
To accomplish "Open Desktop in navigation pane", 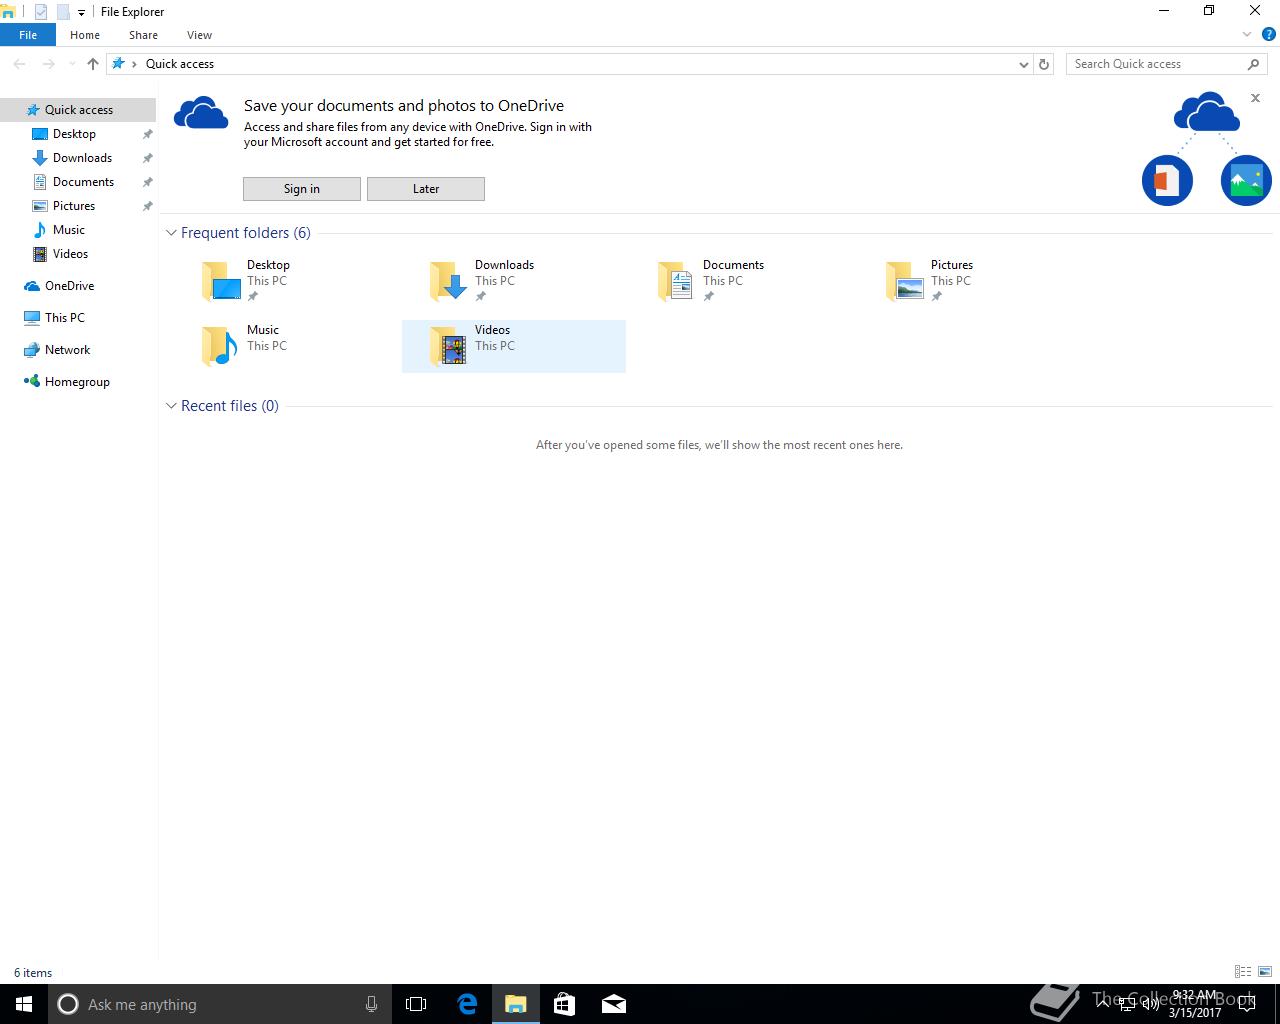I will click(x=74, y=134).
